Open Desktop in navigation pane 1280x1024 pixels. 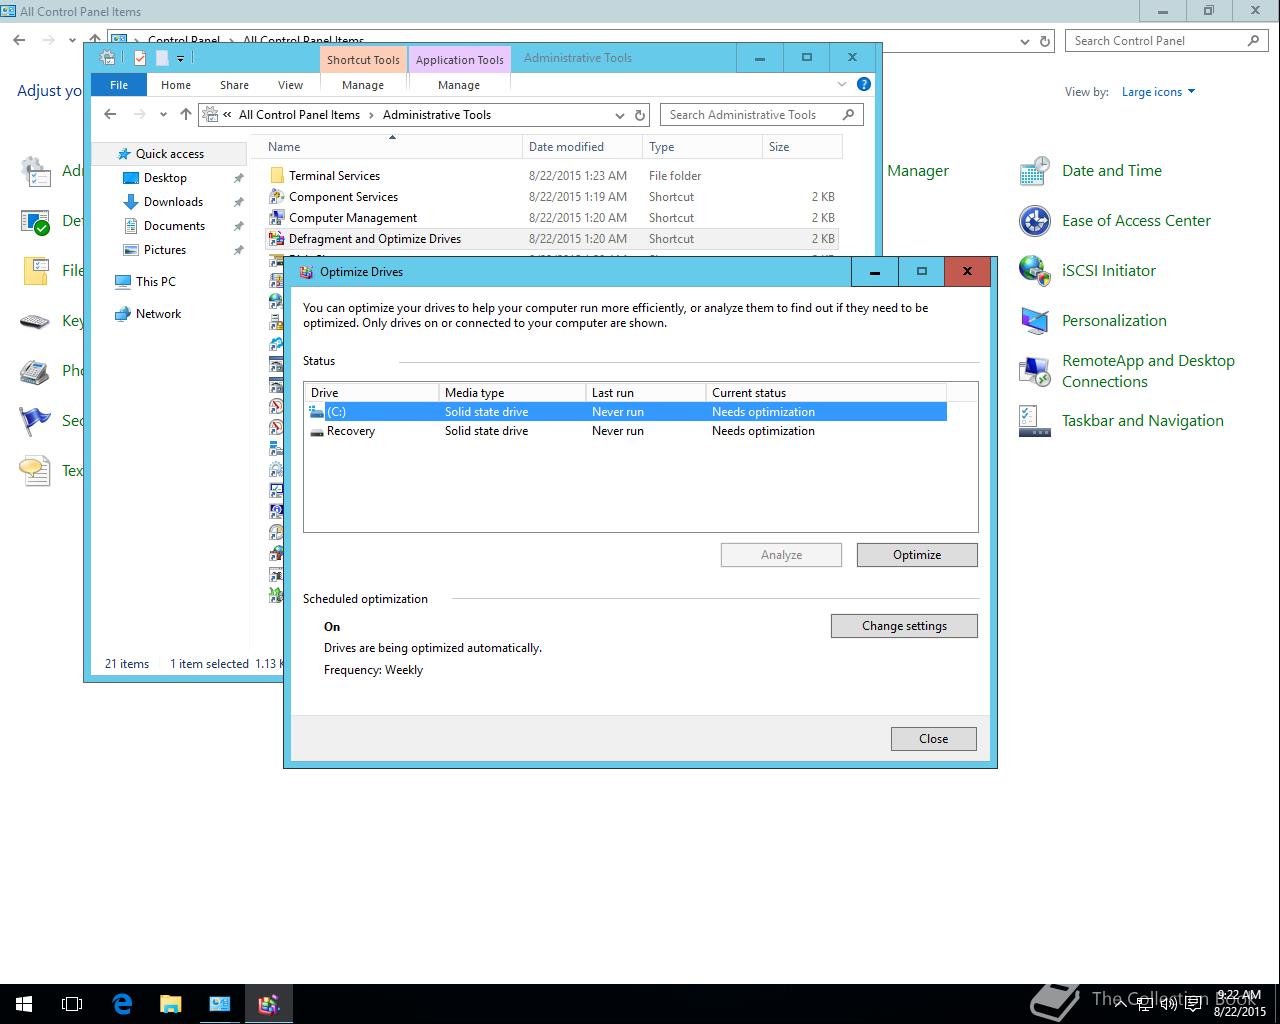coord(165,178)
